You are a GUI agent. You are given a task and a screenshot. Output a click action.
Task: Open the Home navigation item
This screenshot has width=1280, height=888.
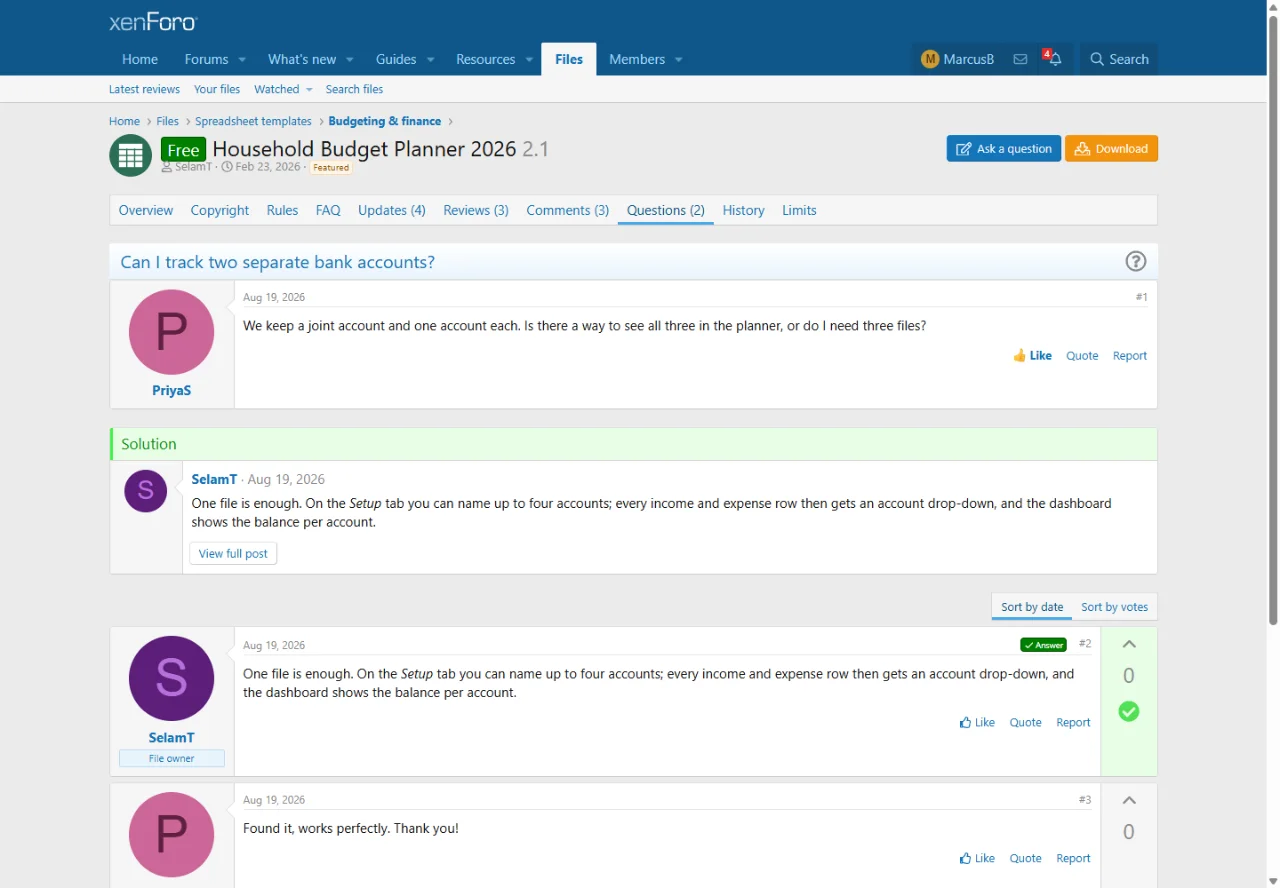pyautogui.click(x=140, y=59)
